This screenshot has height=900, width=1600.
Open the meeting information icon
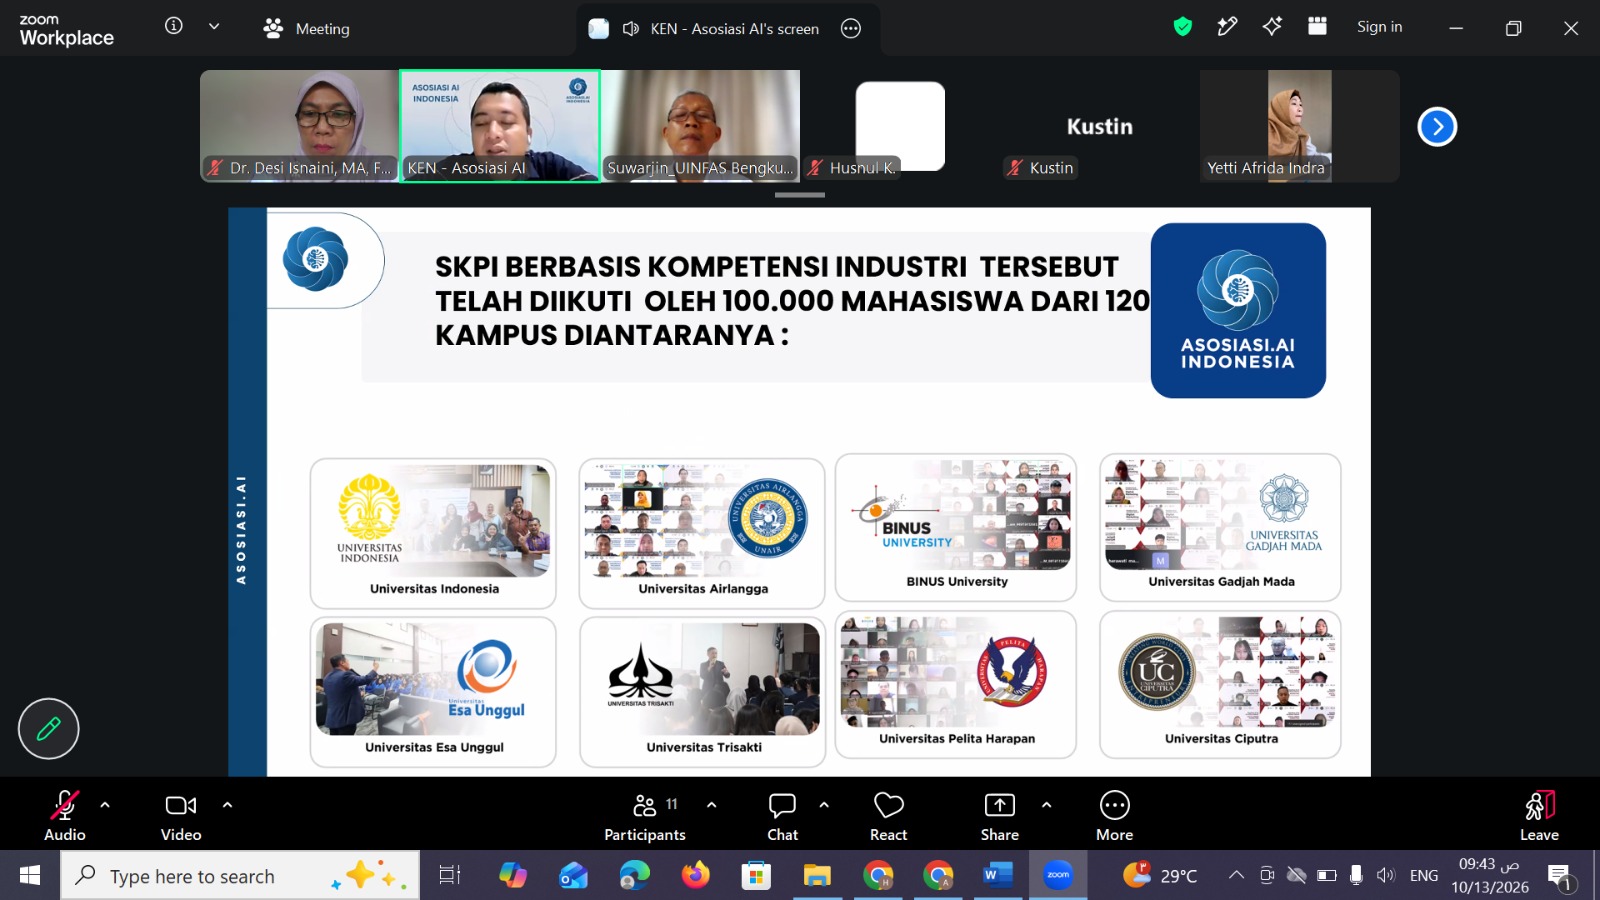[x=174, y=26]
